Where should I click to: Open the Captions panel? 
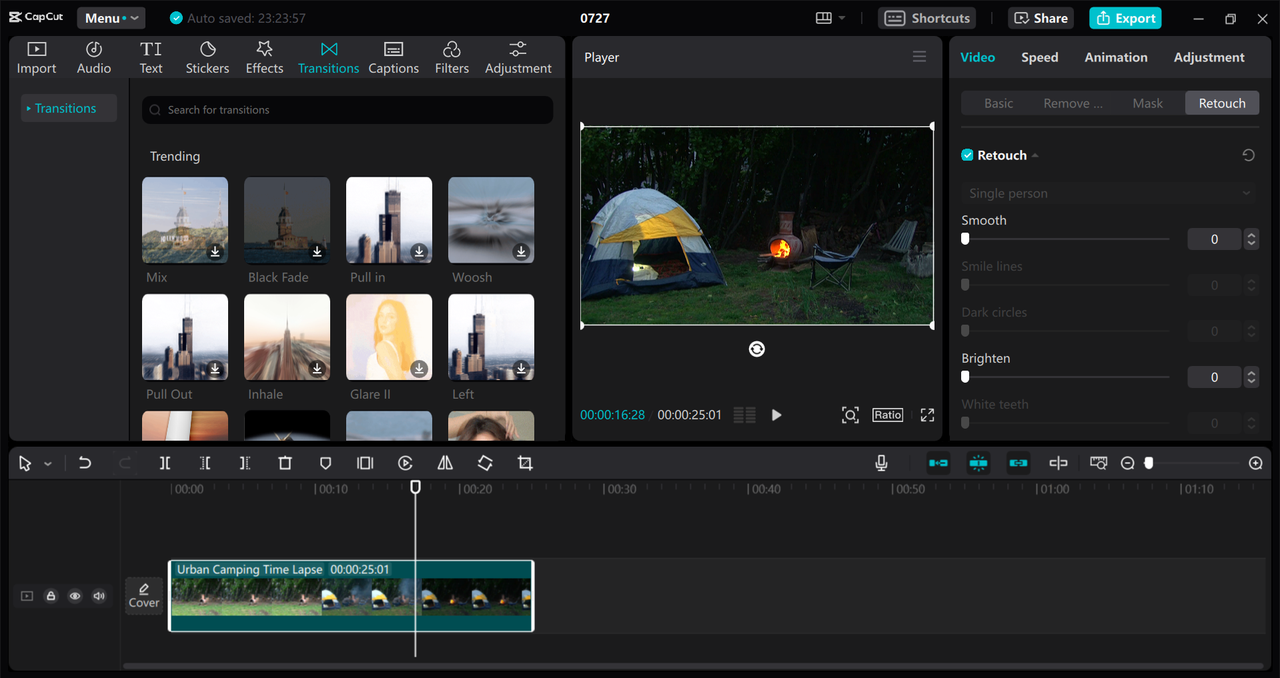(x=393, y=58)
